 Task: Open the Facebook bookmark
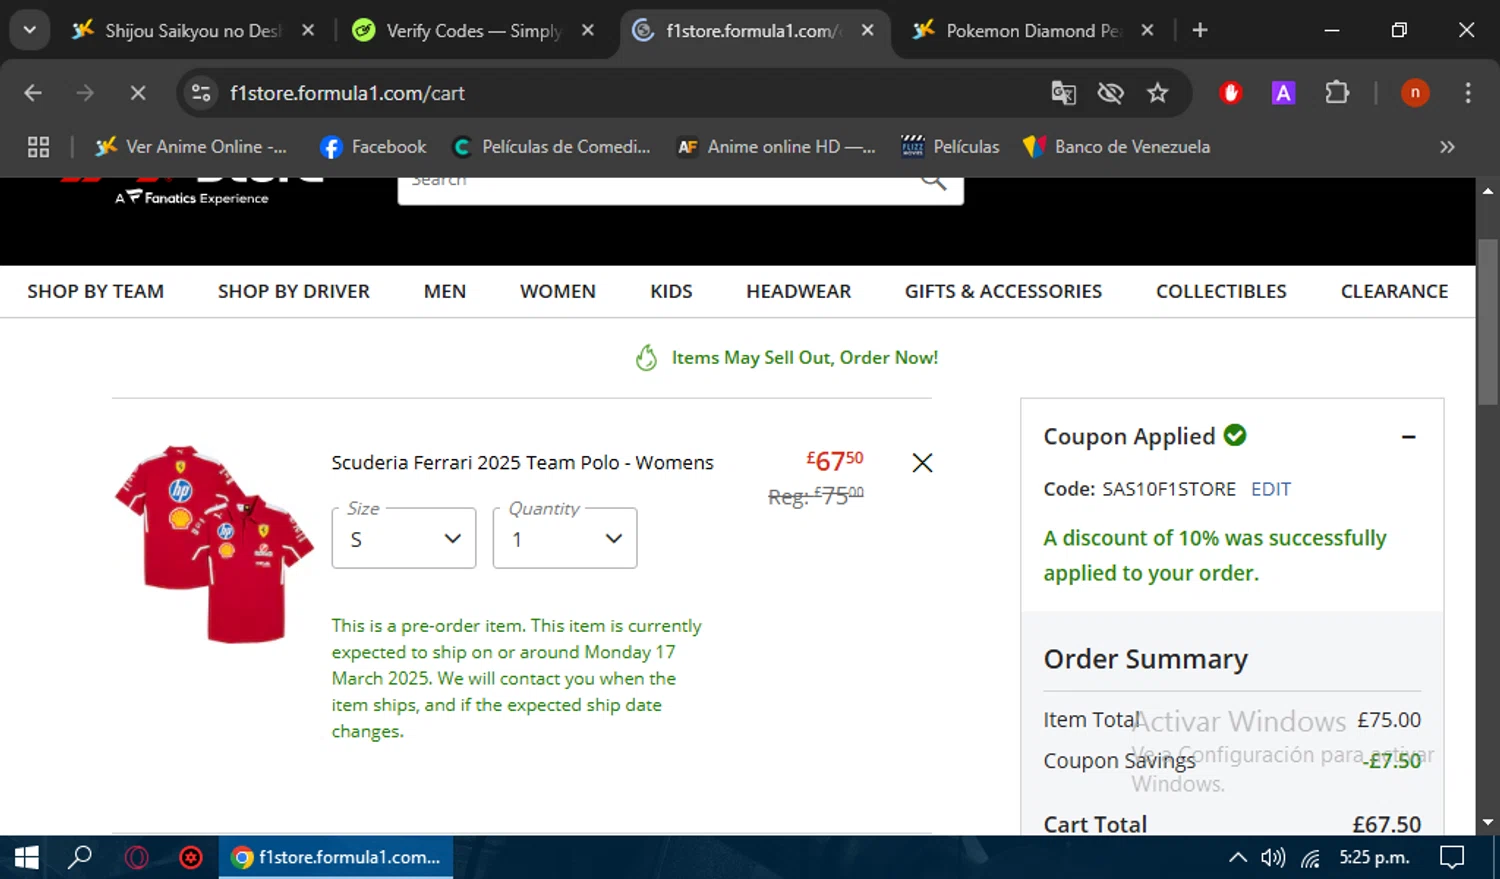pyautogui.click(x=373, y=147)
